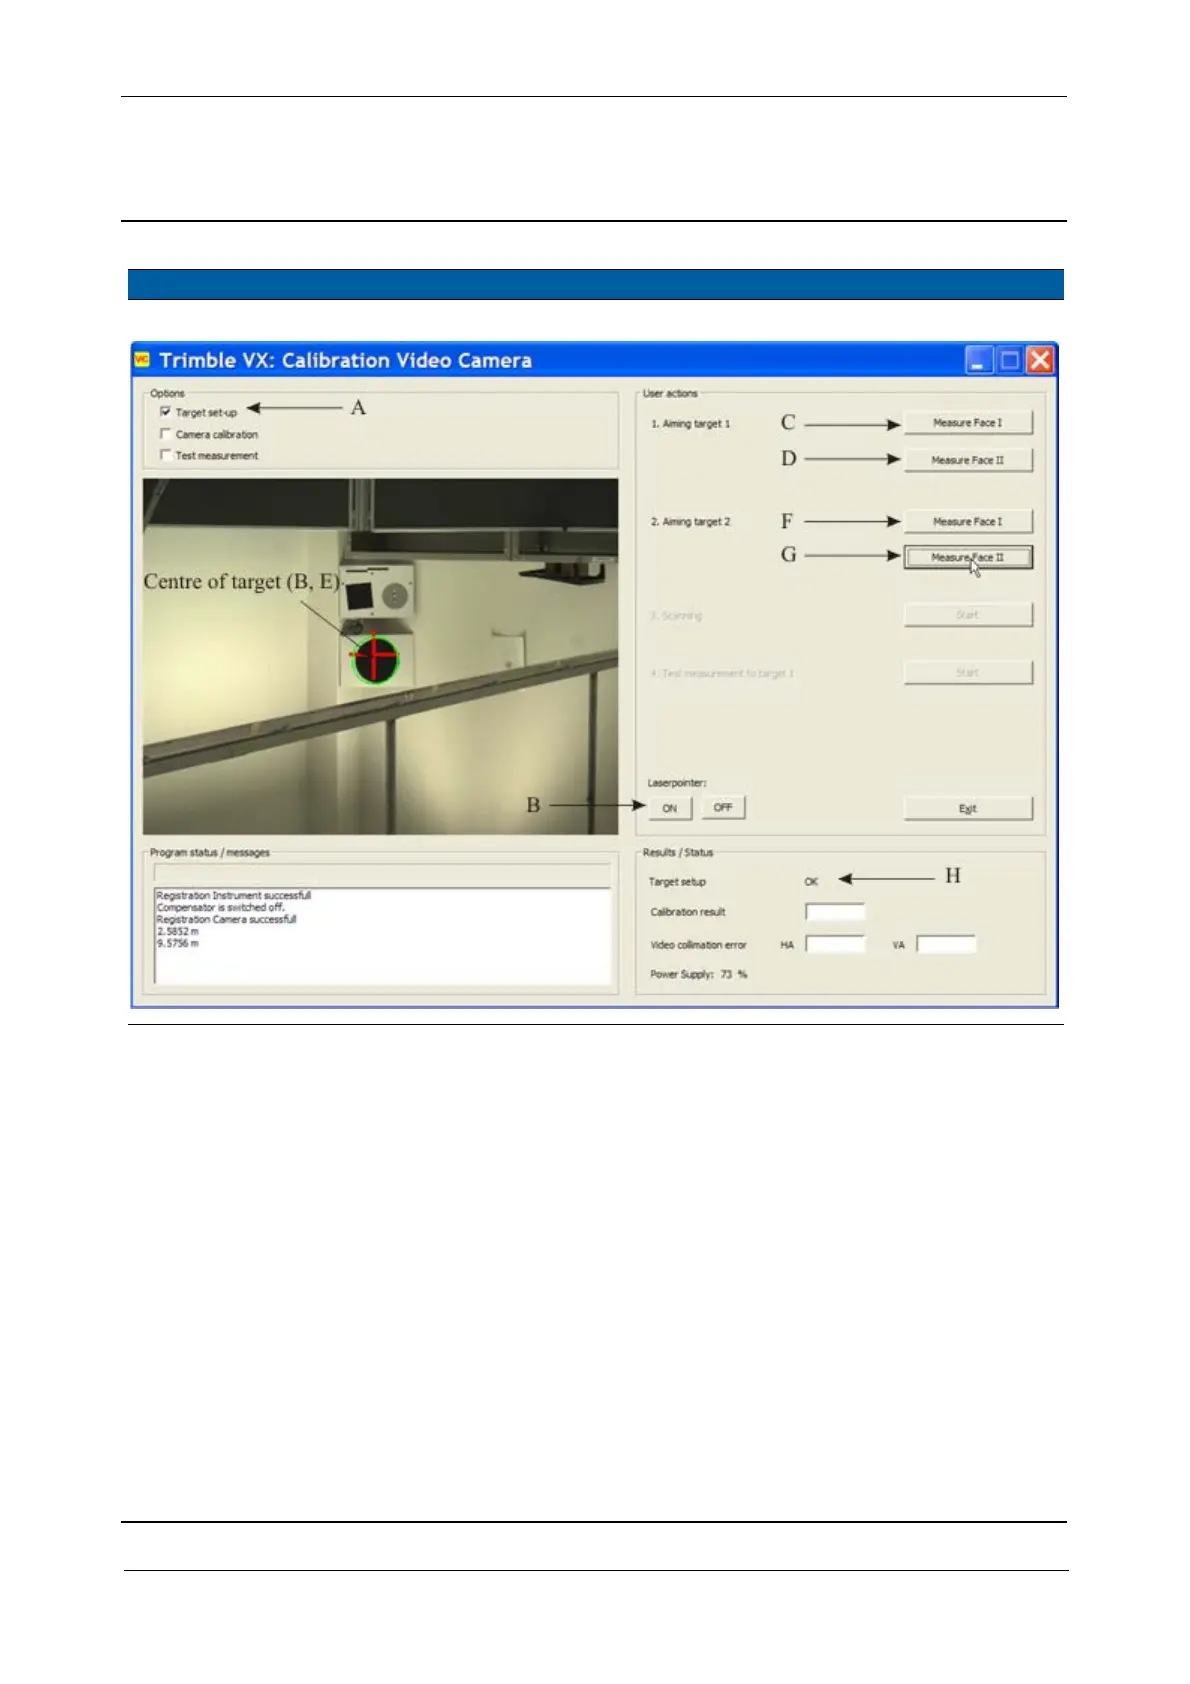The image size is (1190, 1684).
Task: Click the Calibration result field
Action: point(835,912)
